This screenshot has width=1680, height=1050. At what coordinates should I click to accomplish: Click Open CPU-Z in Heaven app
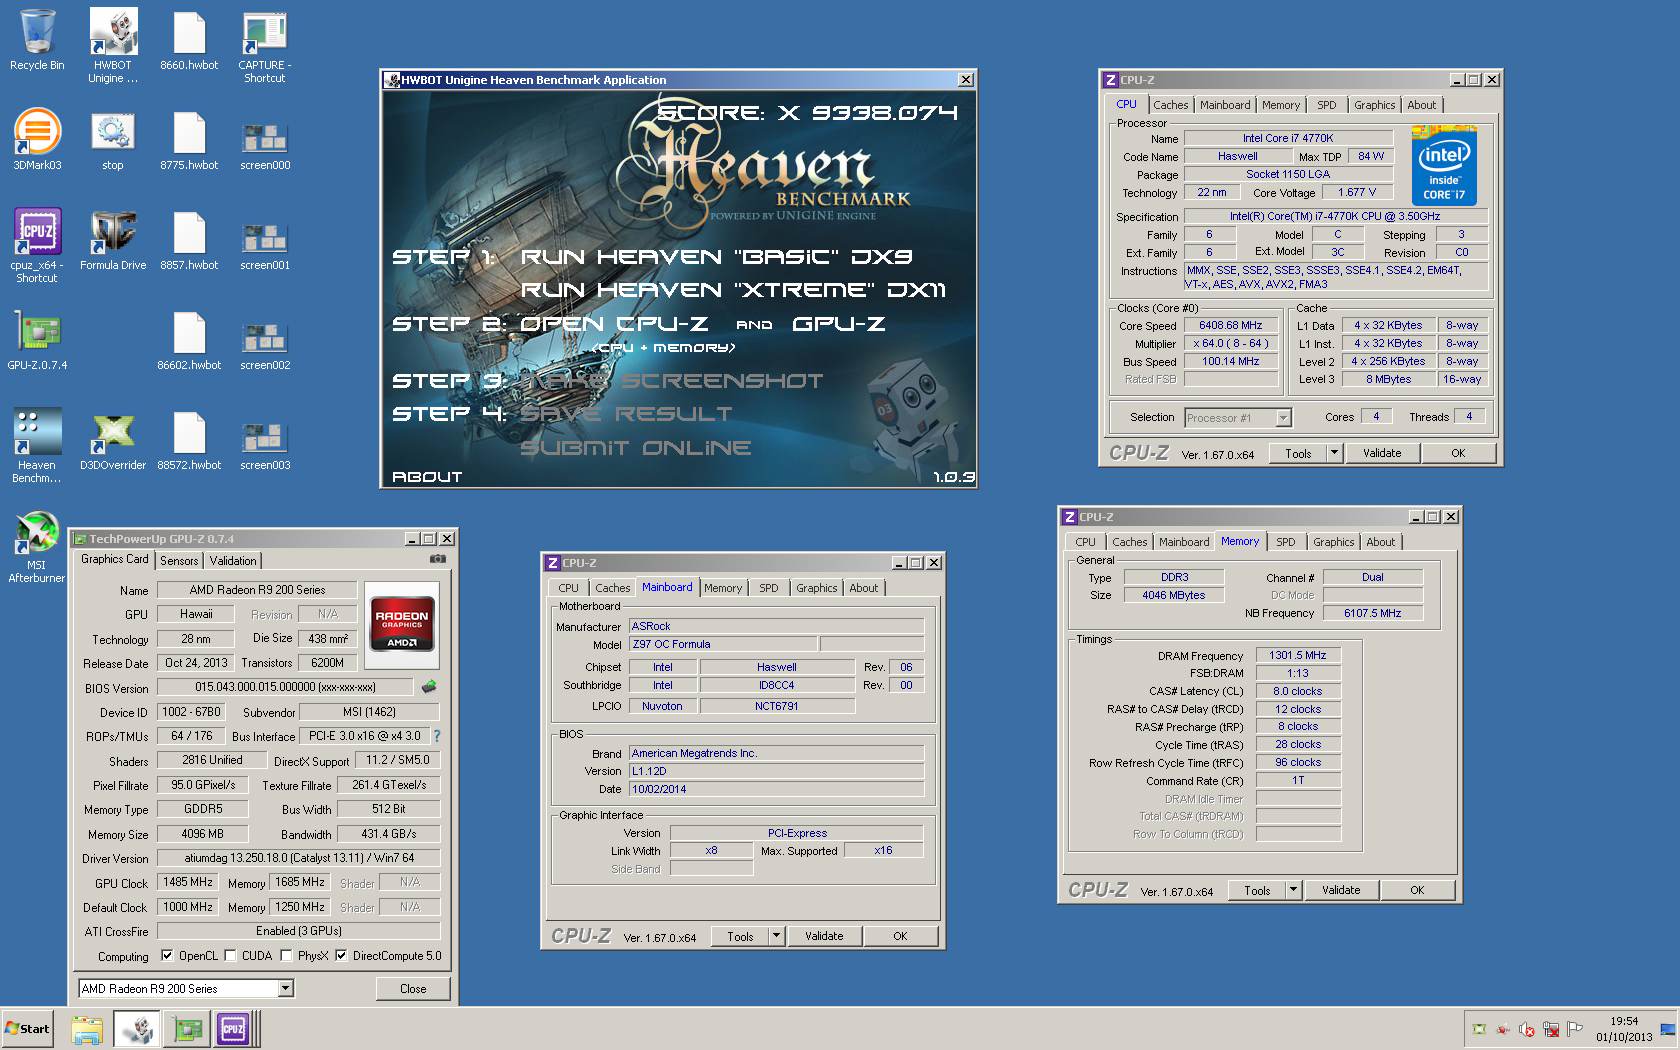[x=614, y=324]
